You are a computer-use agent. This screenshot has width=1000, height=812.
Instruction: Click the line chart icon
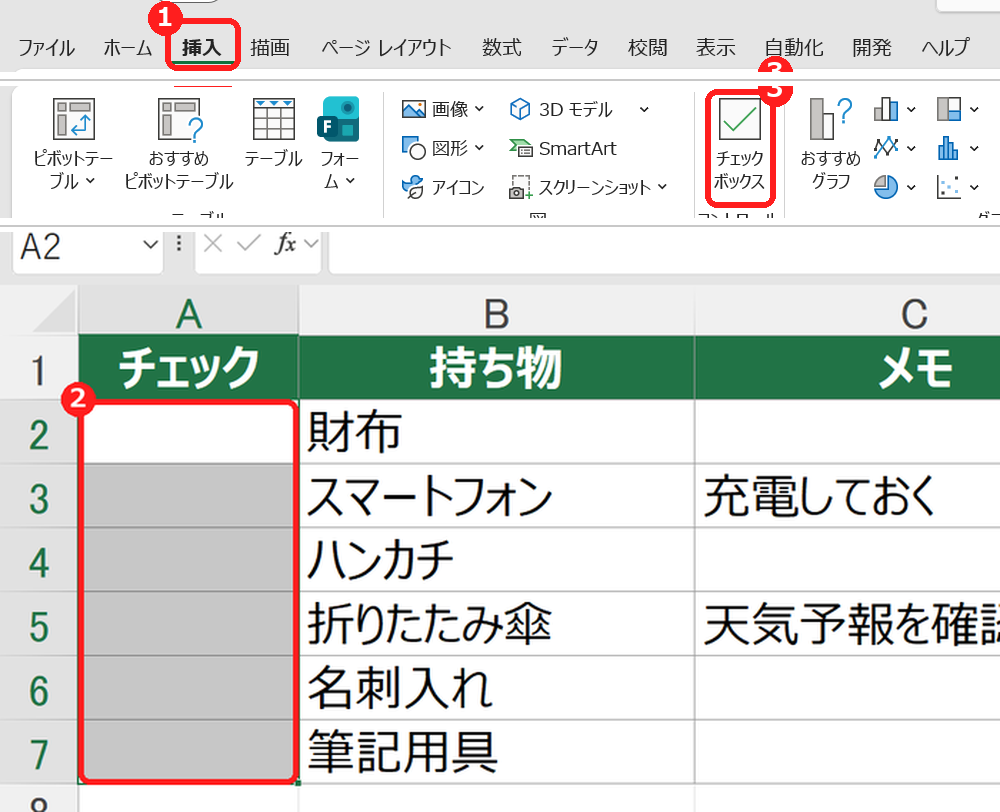pyautogui.click(x=886, y=148)
